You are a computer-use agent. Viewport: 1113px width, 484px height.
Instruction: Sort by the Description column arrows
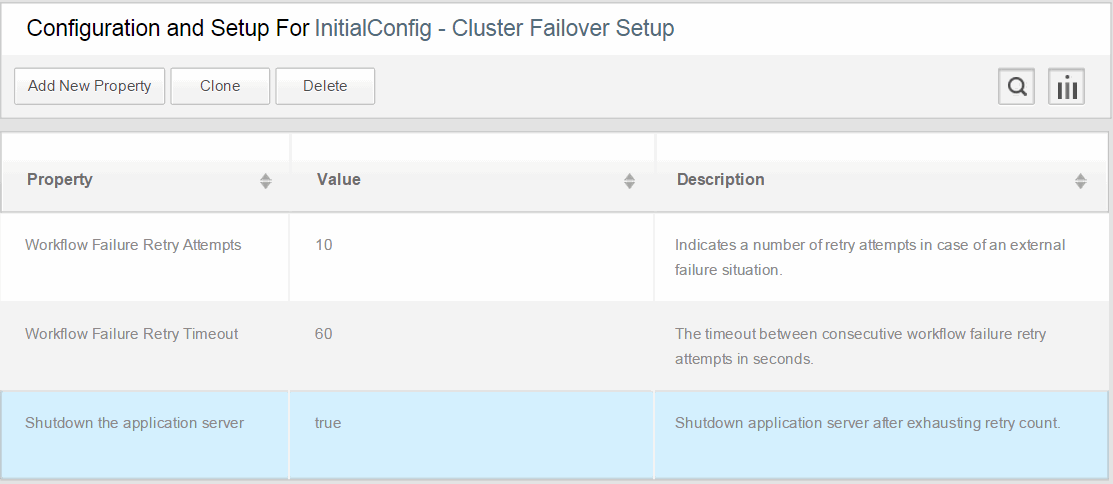1080,180
